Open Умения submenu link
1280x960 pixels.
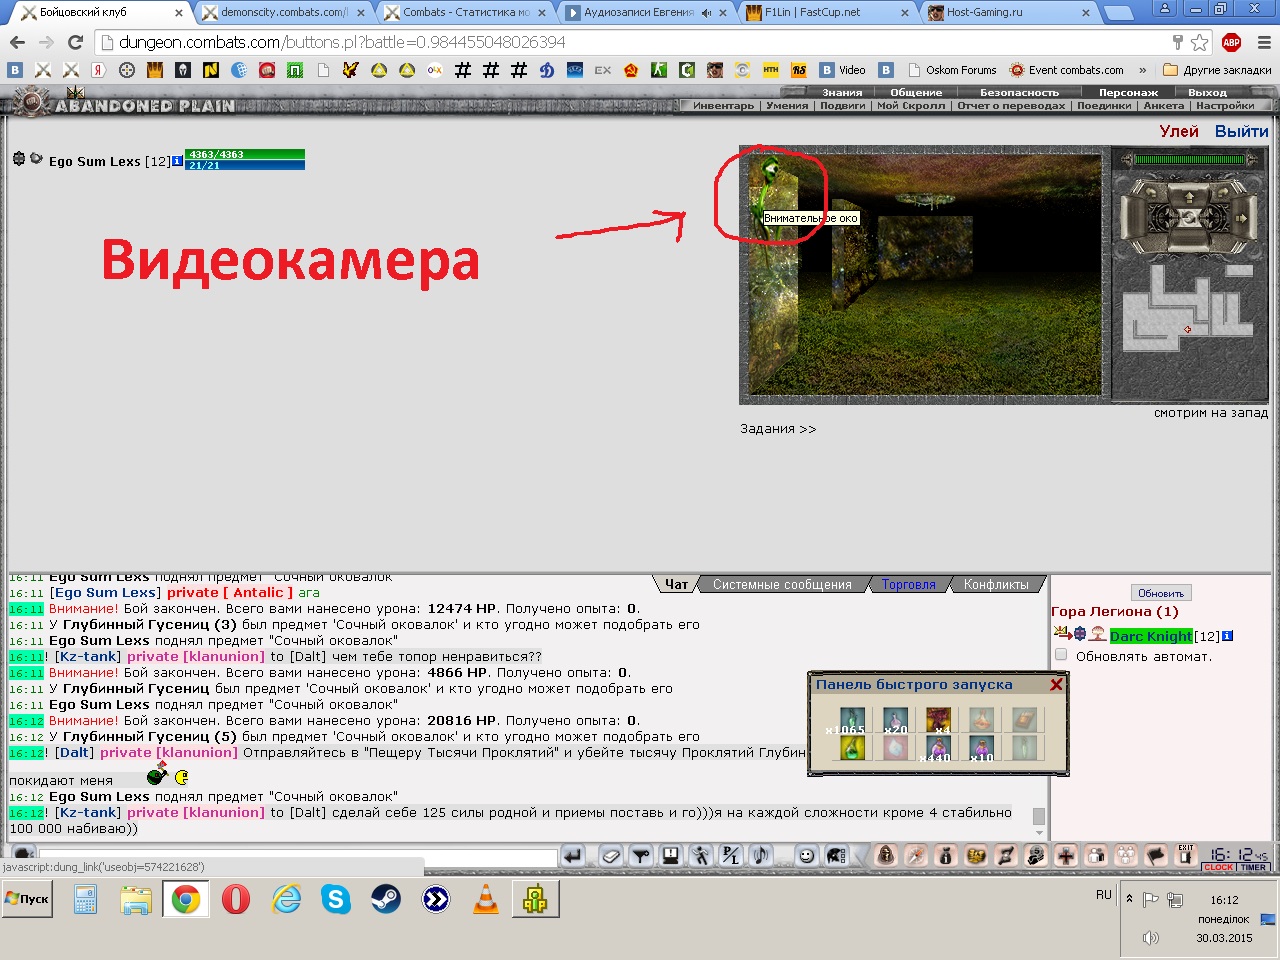pyautogui.click(x=787, y=105)
